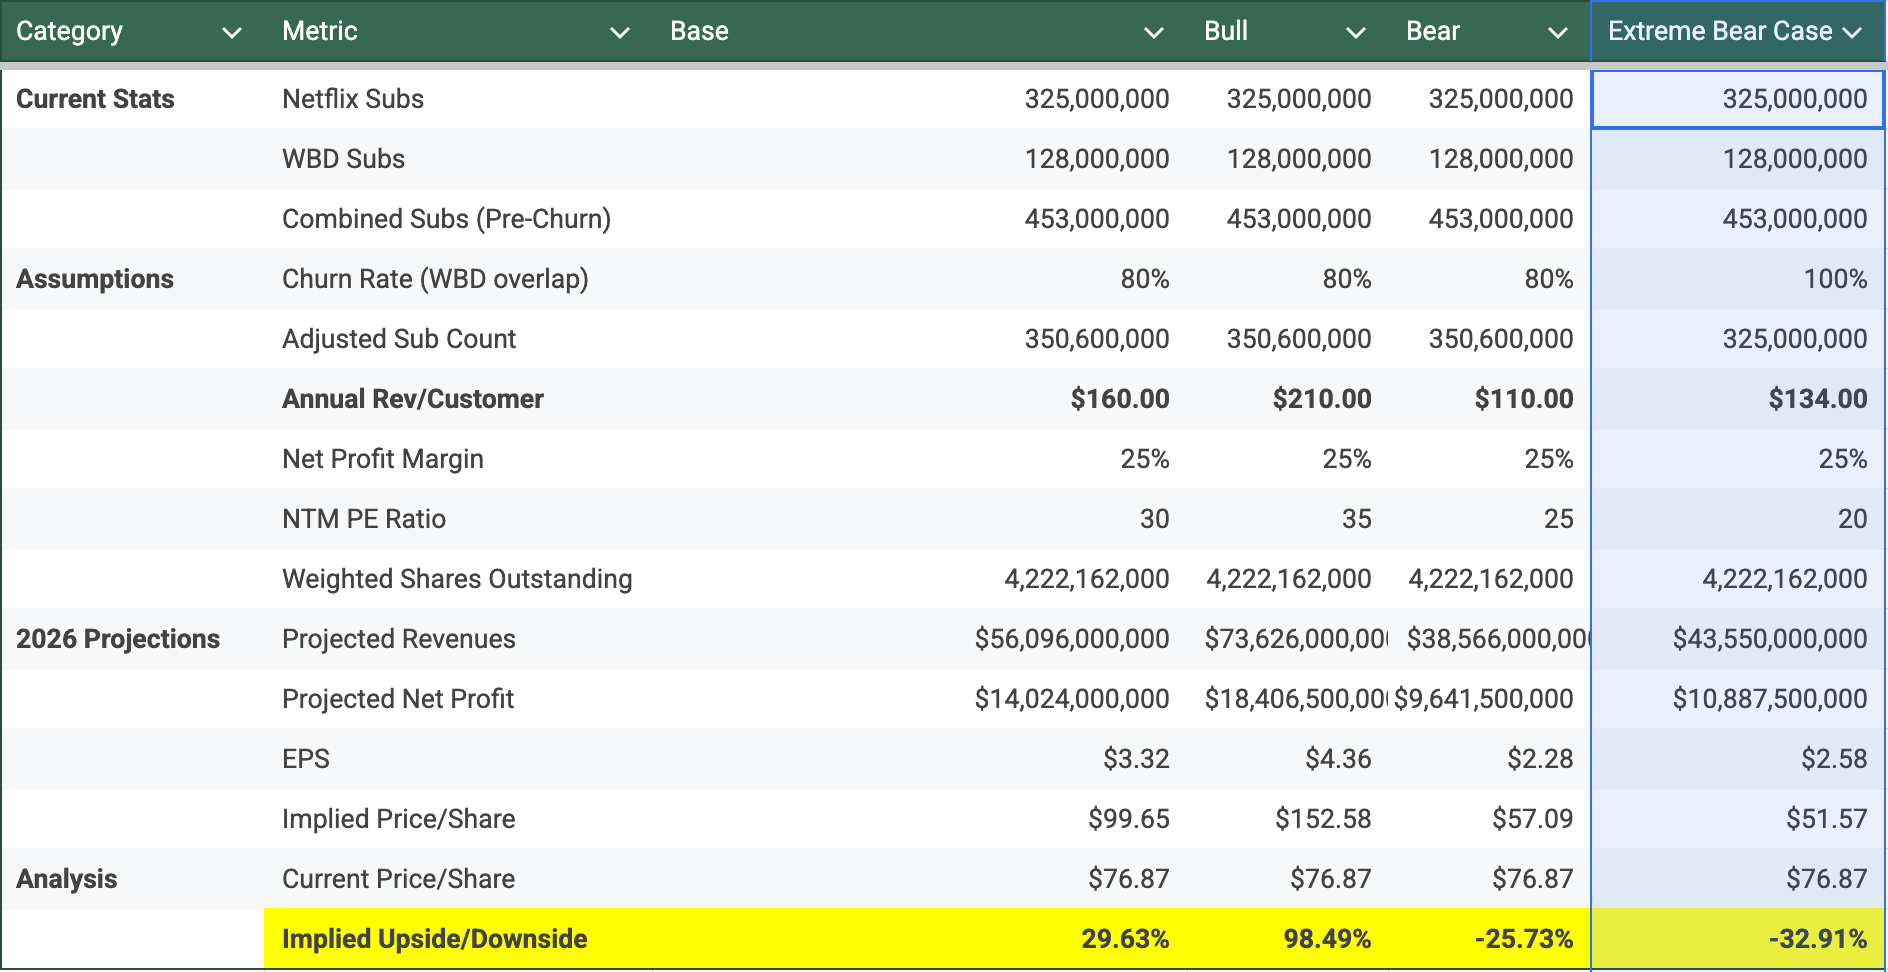This screenshot has height=972, width=1888.
Task: Select the Metric header text
Action: tap(320, 31)
